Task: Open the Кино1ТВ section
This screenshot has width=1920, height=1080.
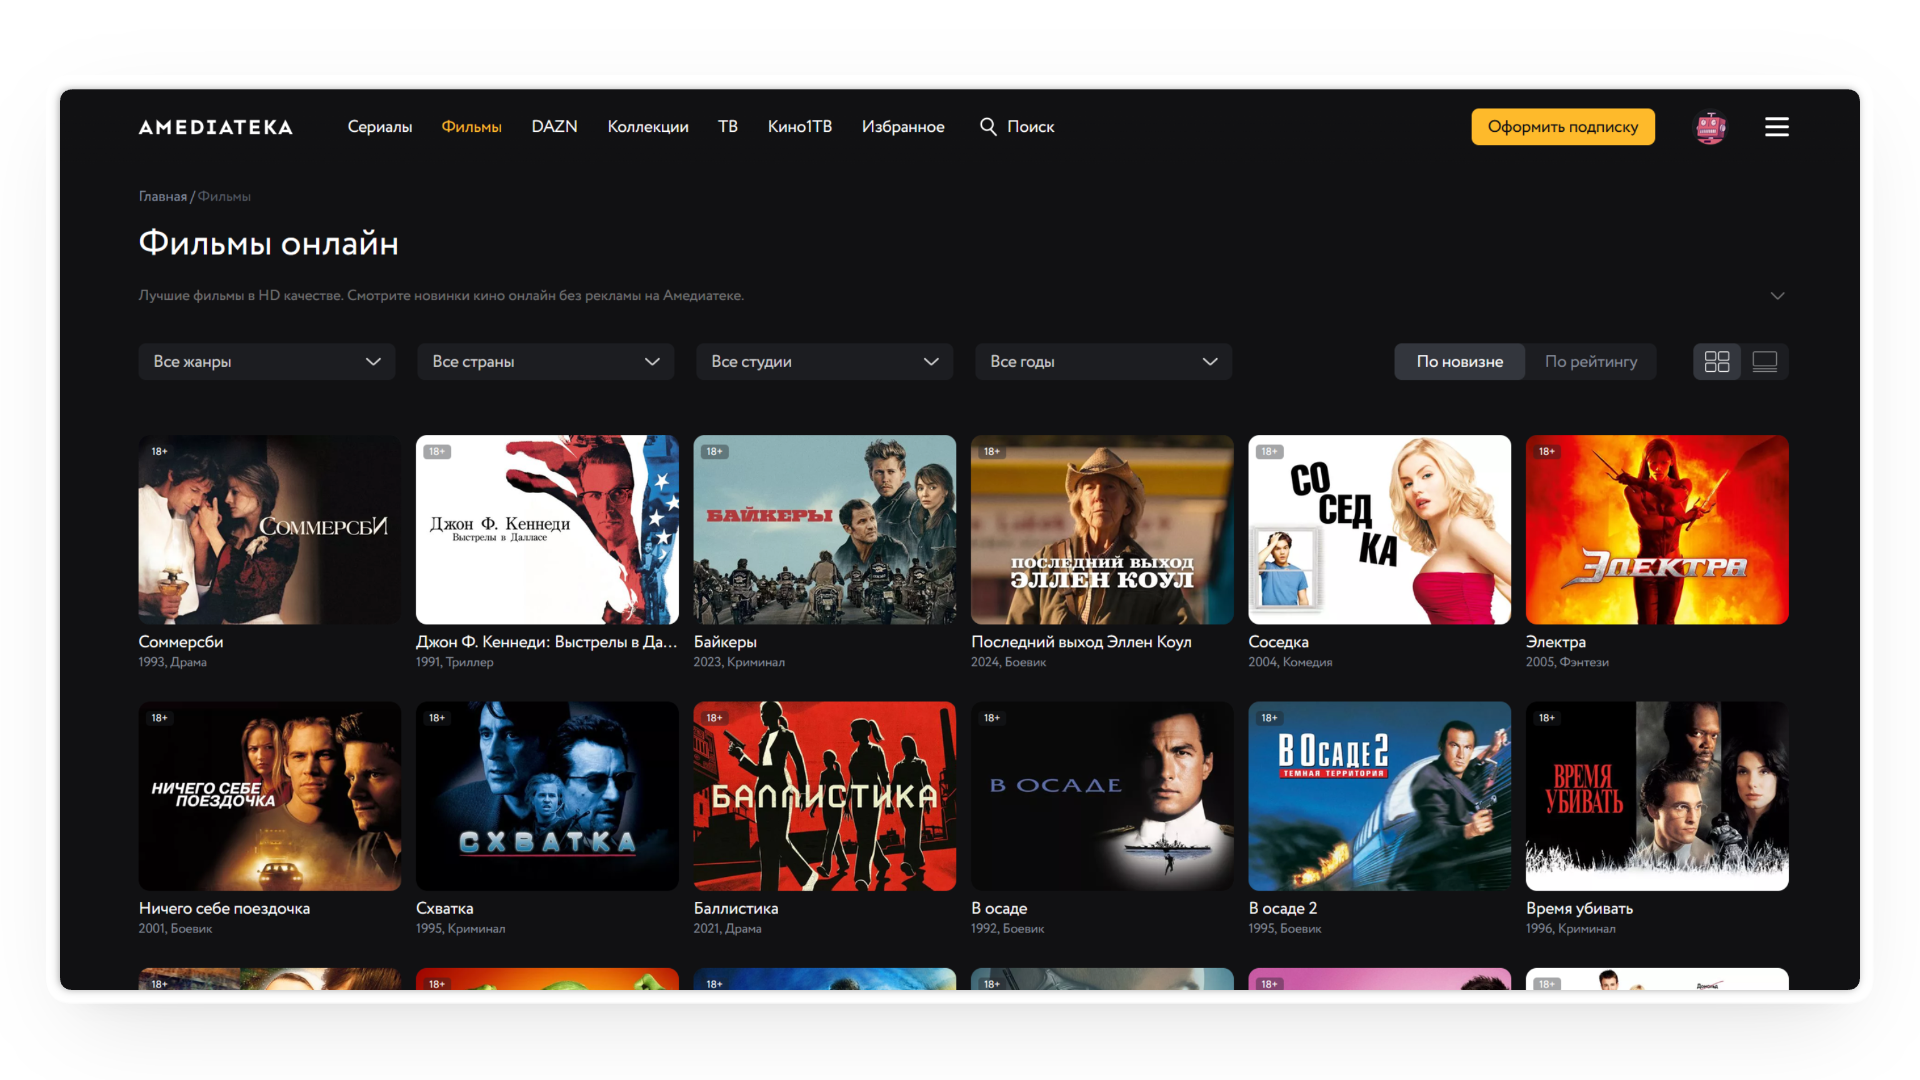Action: pyautogui.click(x=800, y=127)
